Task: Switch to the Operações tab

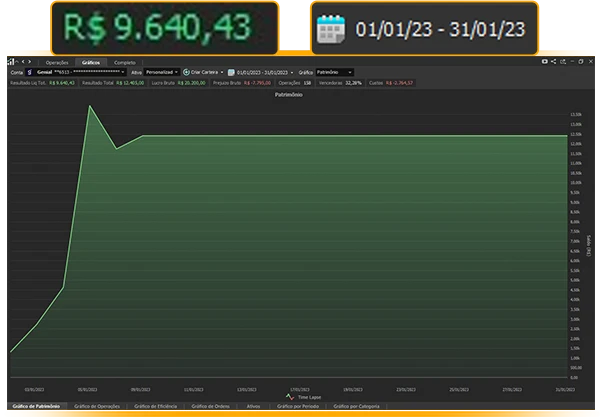Action: point(57,62)
